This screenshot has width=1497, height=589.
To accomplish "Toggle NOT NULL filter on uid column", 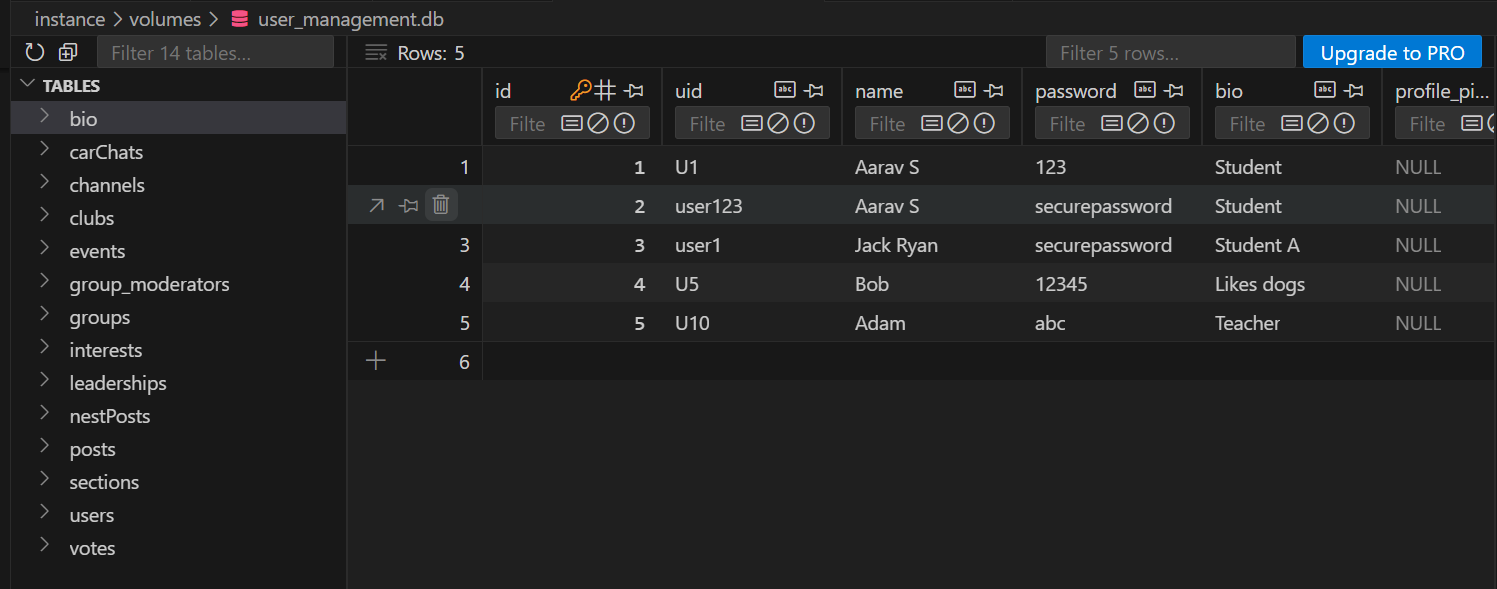I will click(804, 124).
